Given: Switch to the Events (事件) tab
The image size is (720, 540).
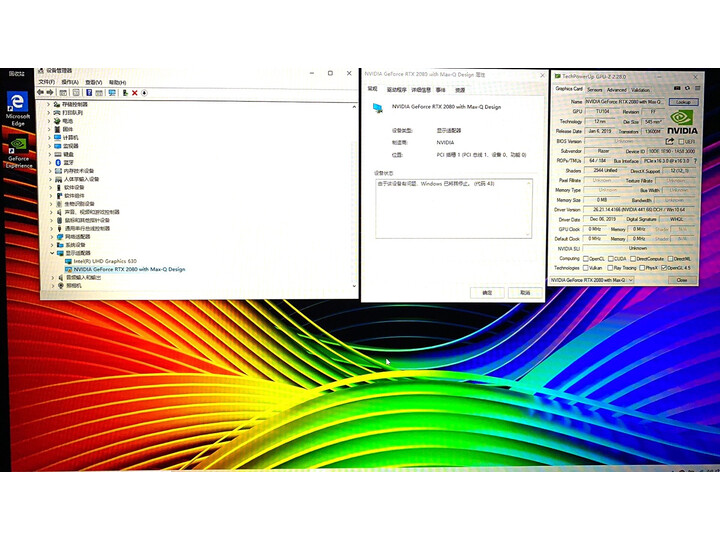Looking at the screenshot, I should point(441,90).
